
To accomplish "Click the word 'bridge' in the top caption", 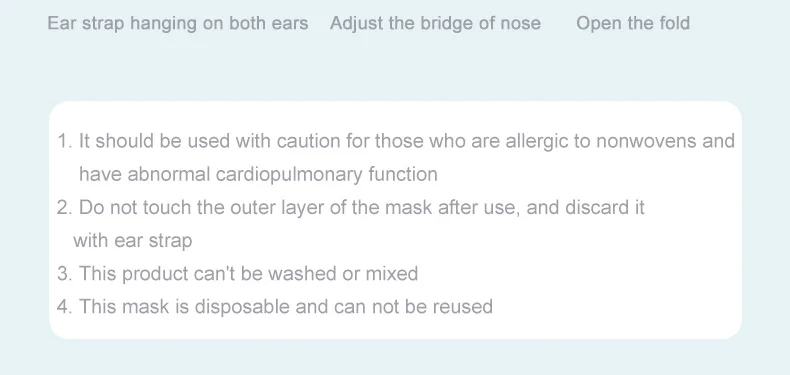I will [448, 24].
